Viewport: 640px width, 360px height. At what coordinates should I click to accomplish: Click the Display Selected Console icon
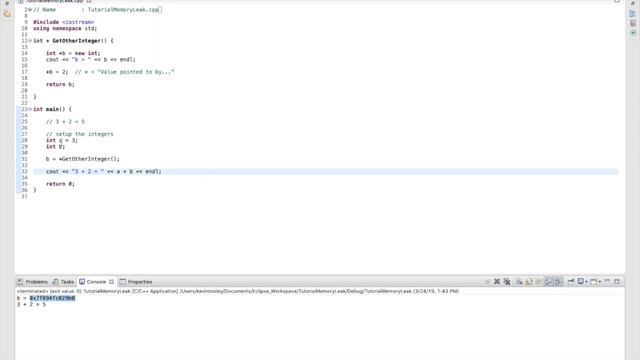click(580, 282)
